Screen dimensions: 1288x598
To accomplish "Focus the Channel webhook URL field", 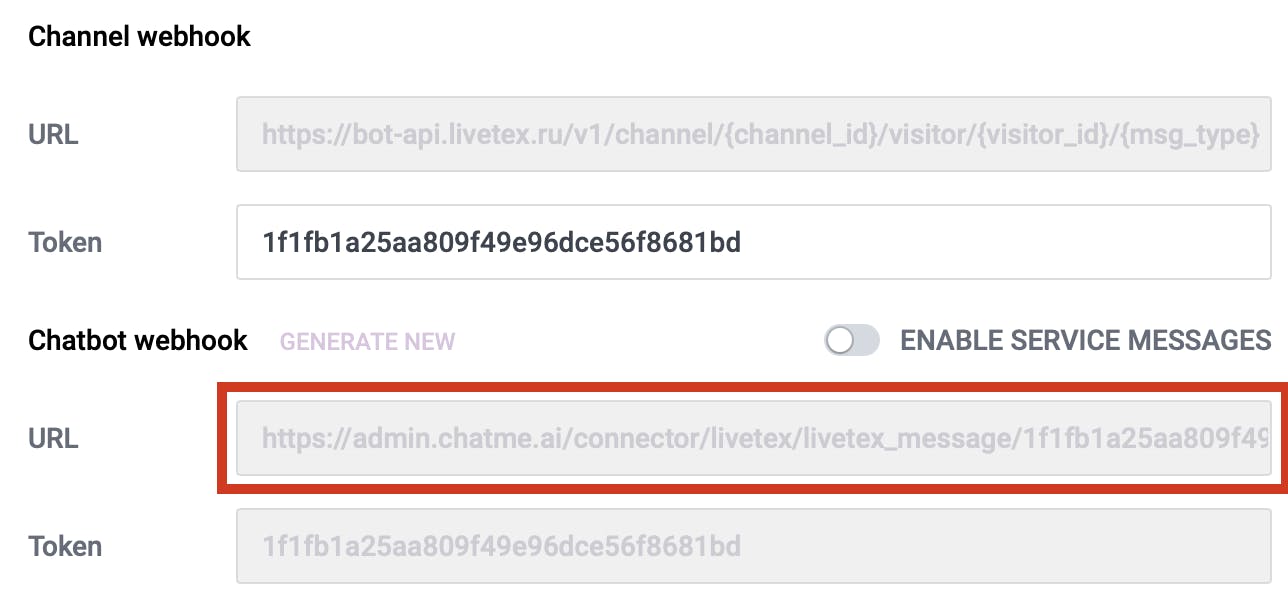I will coord(753,134).
